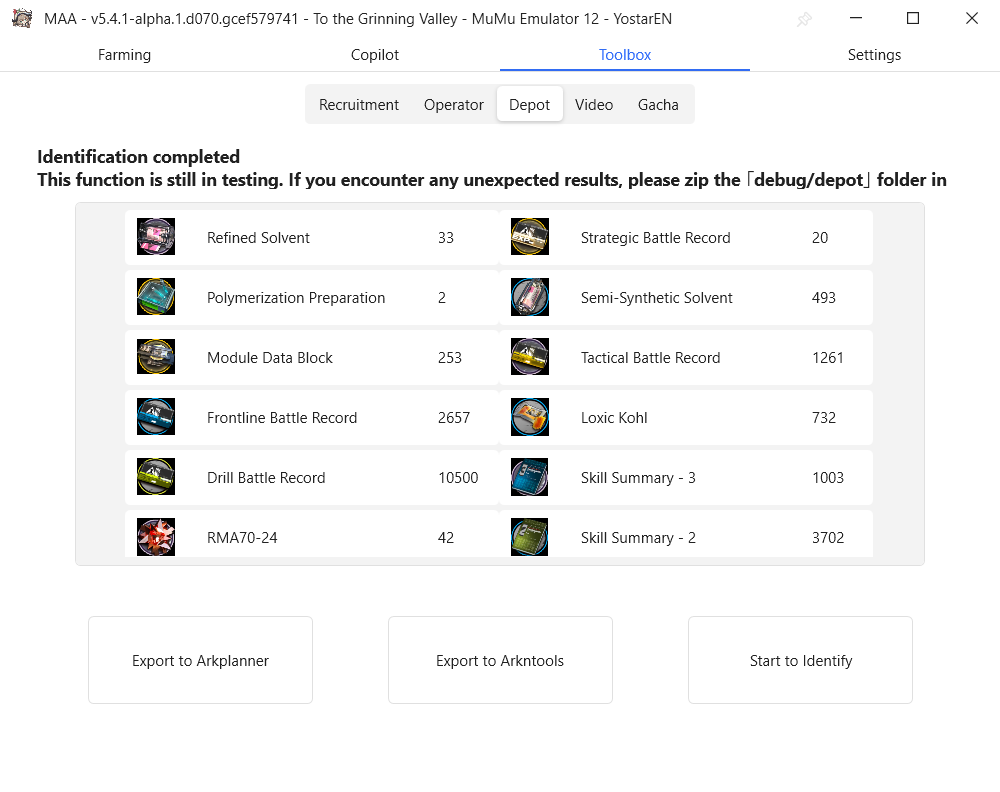Minimize the MAA window
Image resolution: width=1000 pixels, height=792 pixels.
[x=856, y=18]
